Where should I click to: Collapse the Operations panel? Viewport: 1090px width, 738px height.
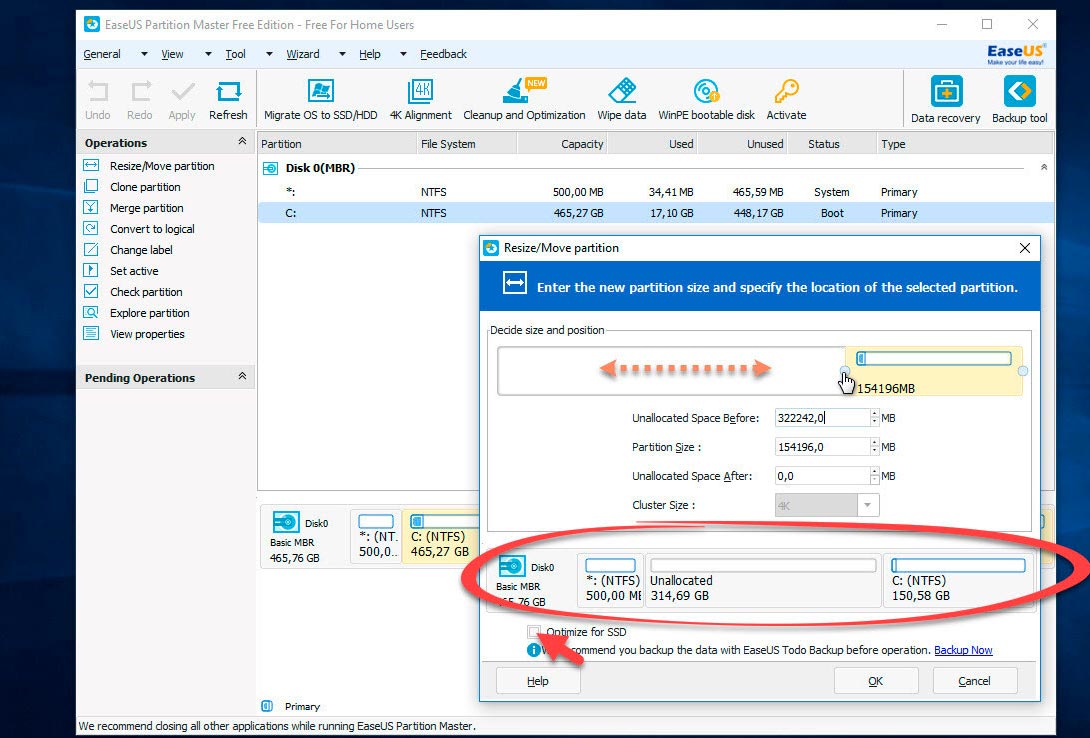pyautogui.click(x=242, y=141)
